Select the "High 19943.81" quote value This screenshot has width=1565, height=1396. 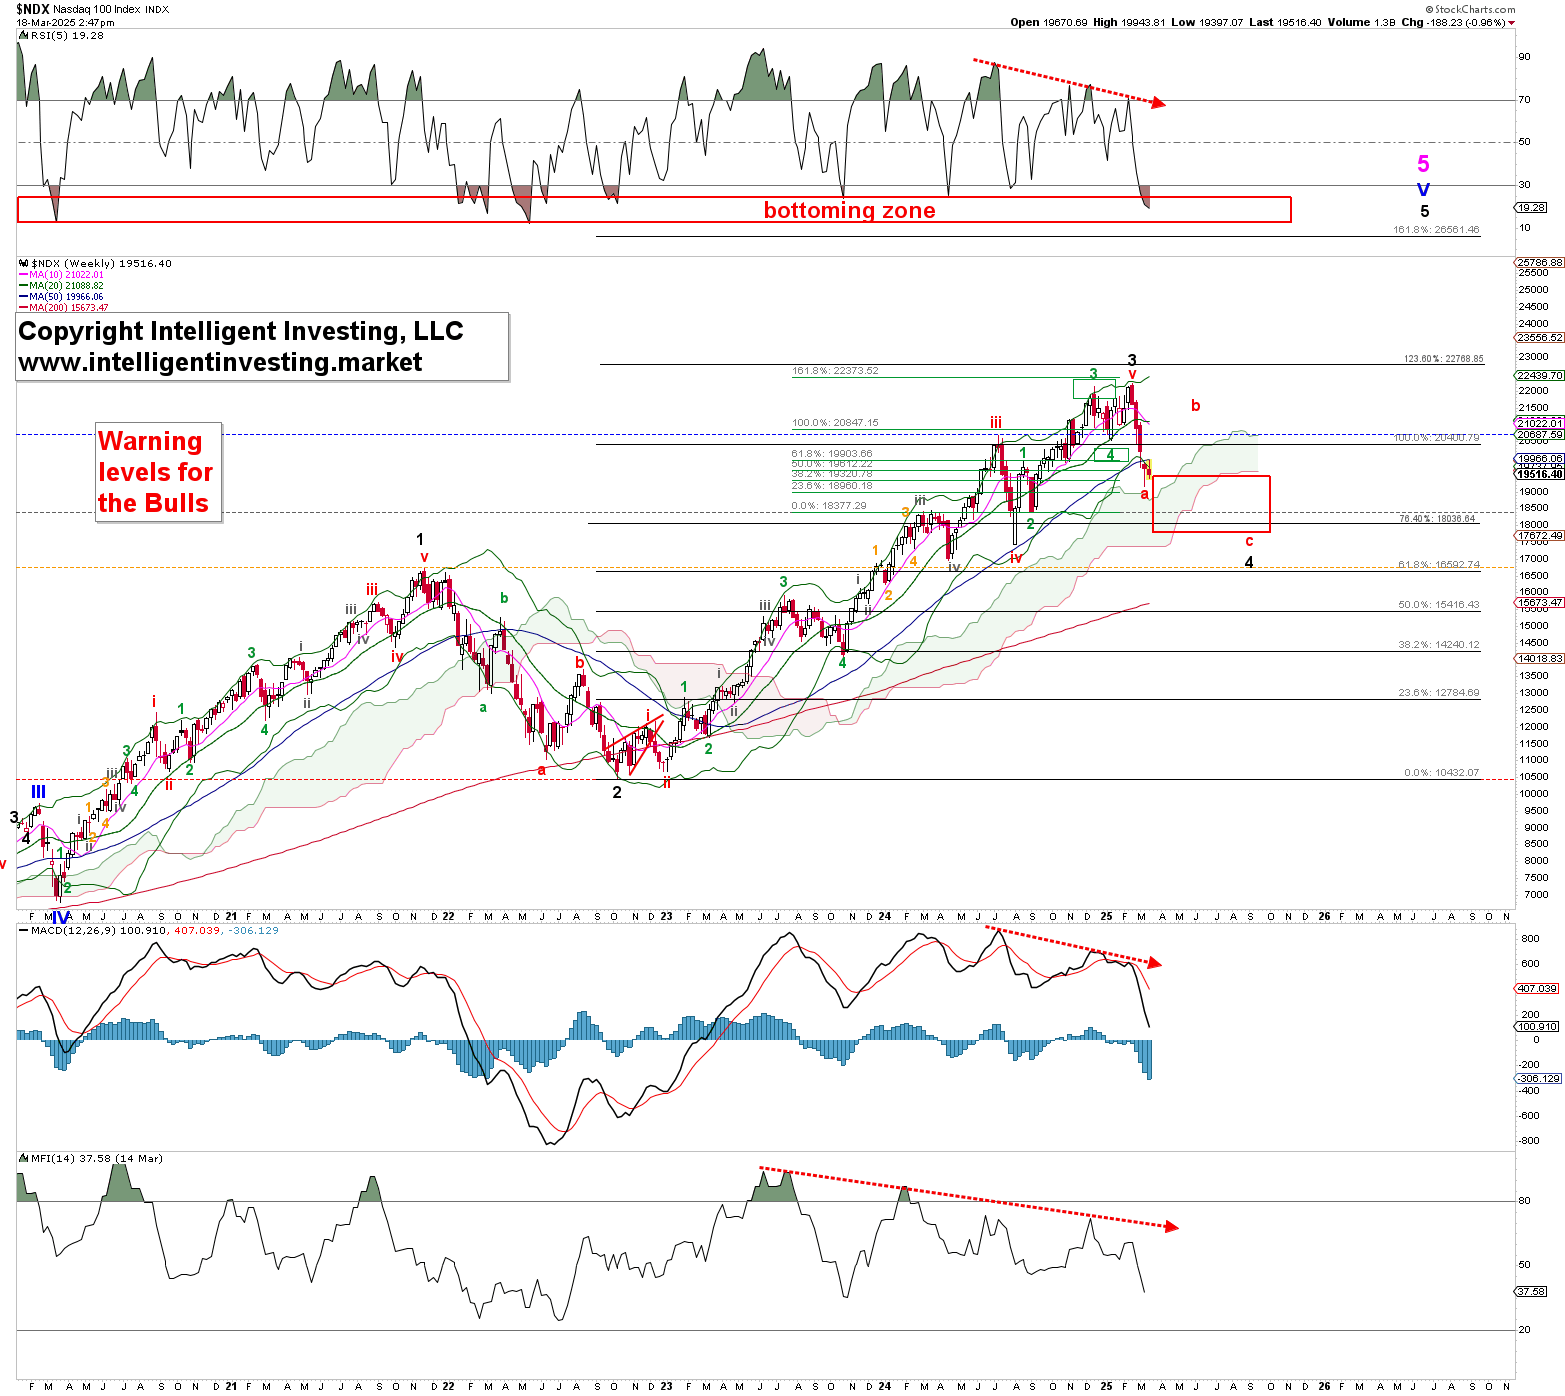click(1129, 22)
